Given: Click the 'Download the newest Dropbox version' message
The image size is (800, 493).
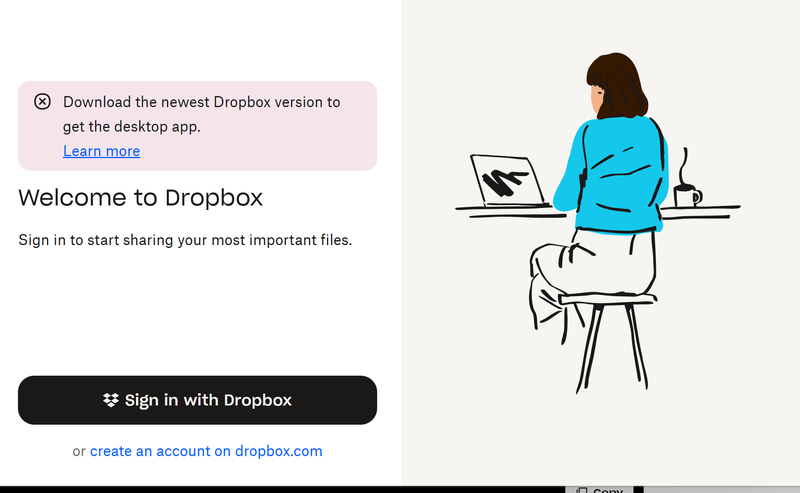Looking at the screenshot, I should (x=202, y=114).
